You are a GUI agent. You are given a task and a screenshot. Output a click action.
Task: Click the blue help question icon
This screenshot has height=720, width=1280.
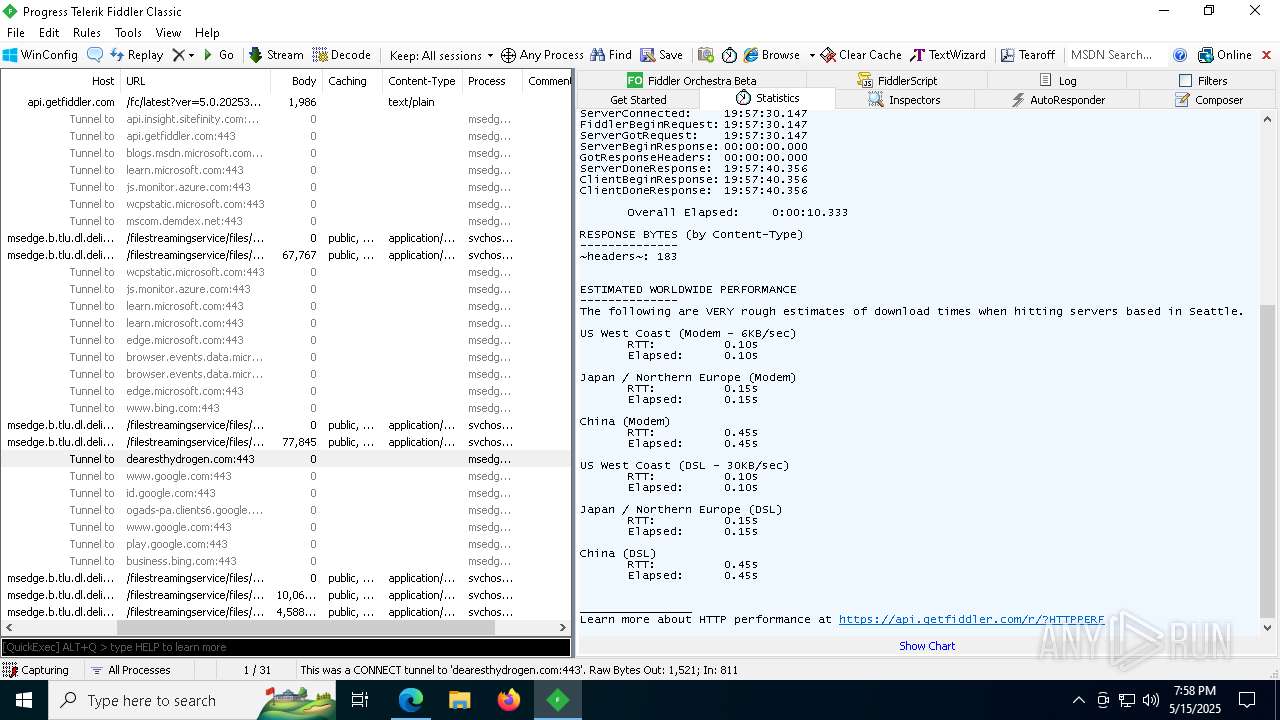1180,55
